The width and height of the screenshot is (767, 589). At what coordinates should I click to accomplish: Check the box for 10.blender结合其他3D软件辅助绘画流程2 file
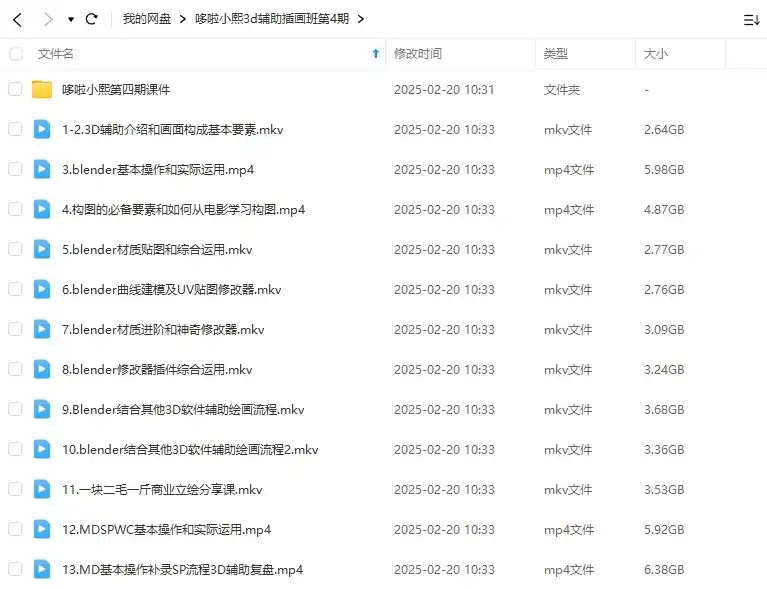coord(15,449)
